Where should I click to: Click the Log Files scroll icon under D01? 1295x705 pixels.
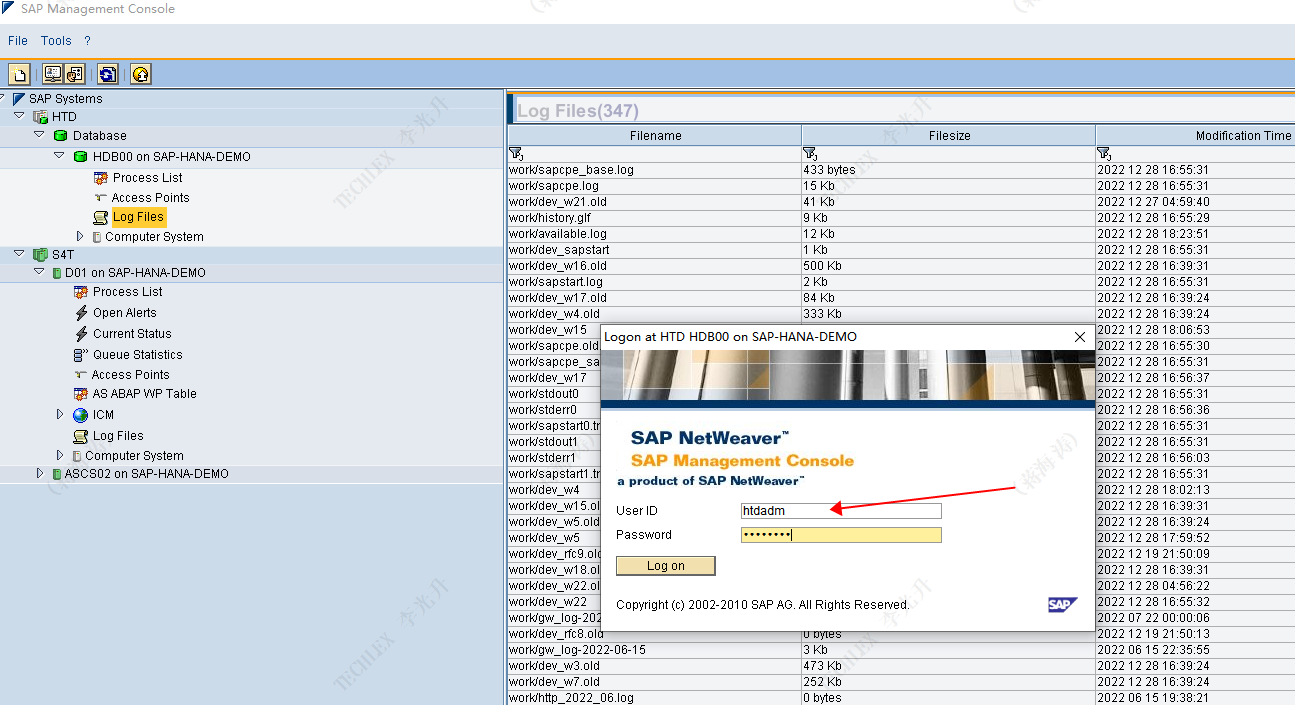(81, 436)
